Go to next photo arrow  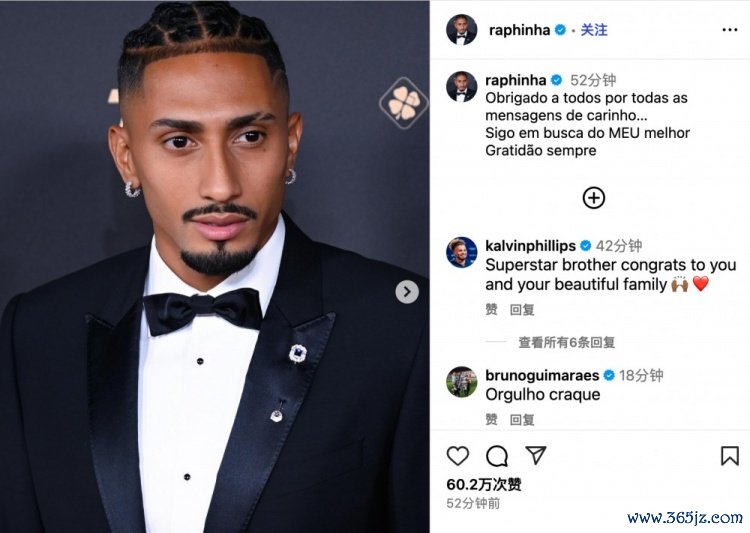(407, 291)
